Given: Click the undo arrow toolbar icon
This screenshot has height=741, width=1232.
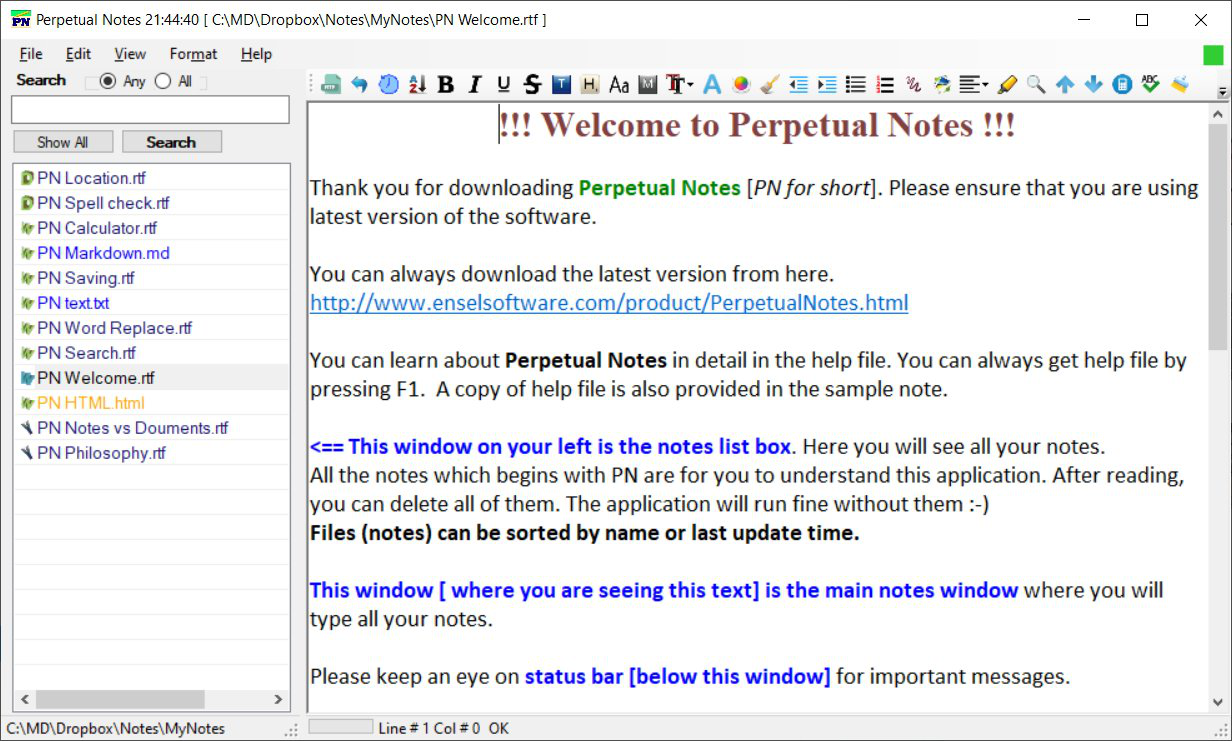Looking at the screenshot, I should [359, 85].
